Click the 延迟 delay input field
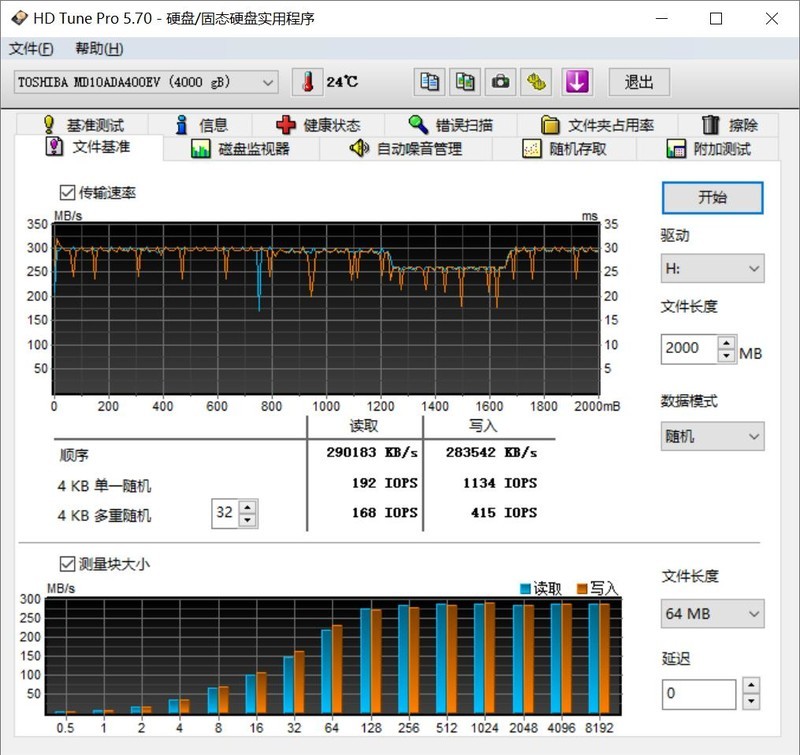 pyautogui.click(x=700, y=693)
